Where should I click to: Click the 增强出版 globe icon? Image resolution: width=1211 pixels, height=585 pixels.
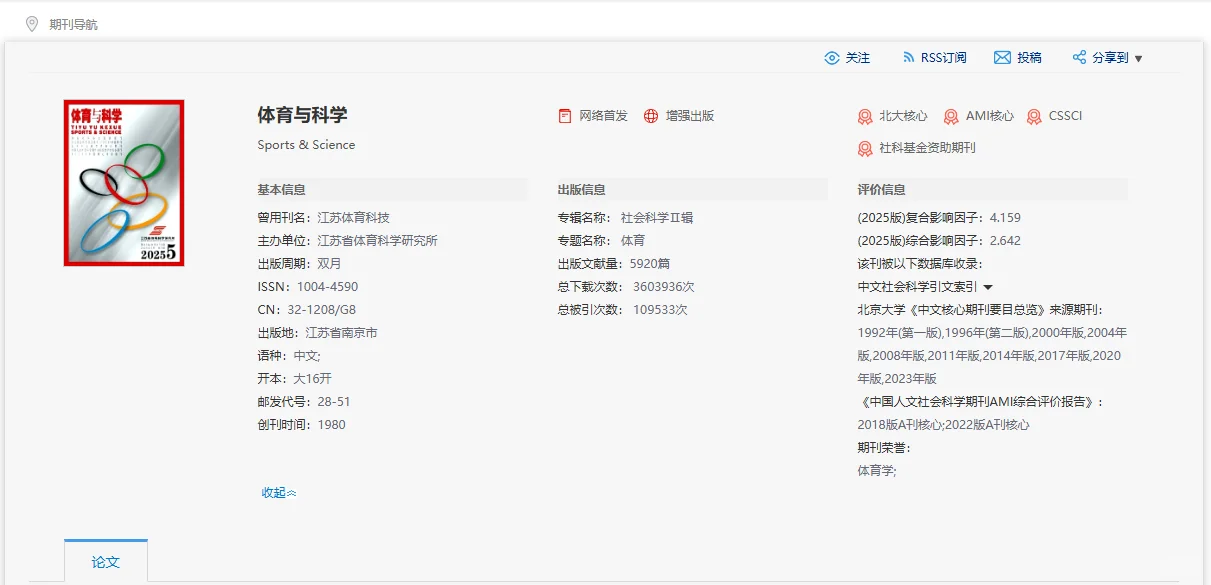click(x=653, y=115)
